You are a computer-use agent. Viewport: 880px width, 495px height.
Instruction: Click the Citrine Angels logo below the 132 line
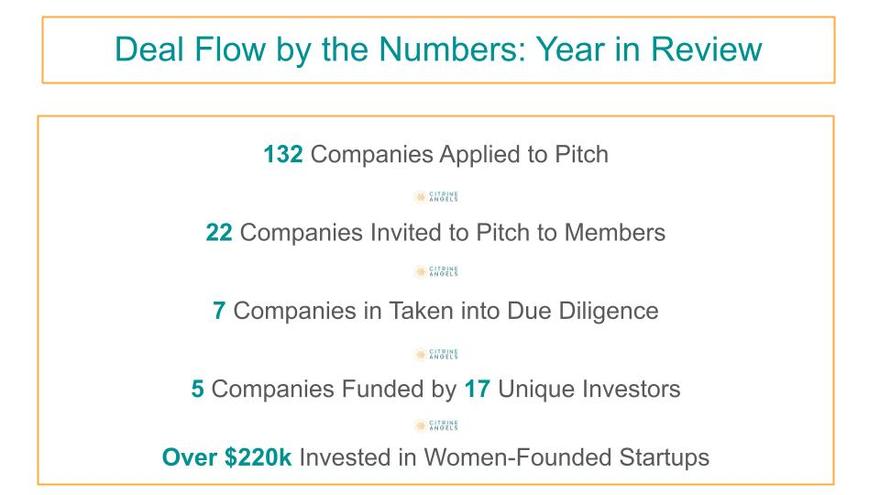point(436,197)
